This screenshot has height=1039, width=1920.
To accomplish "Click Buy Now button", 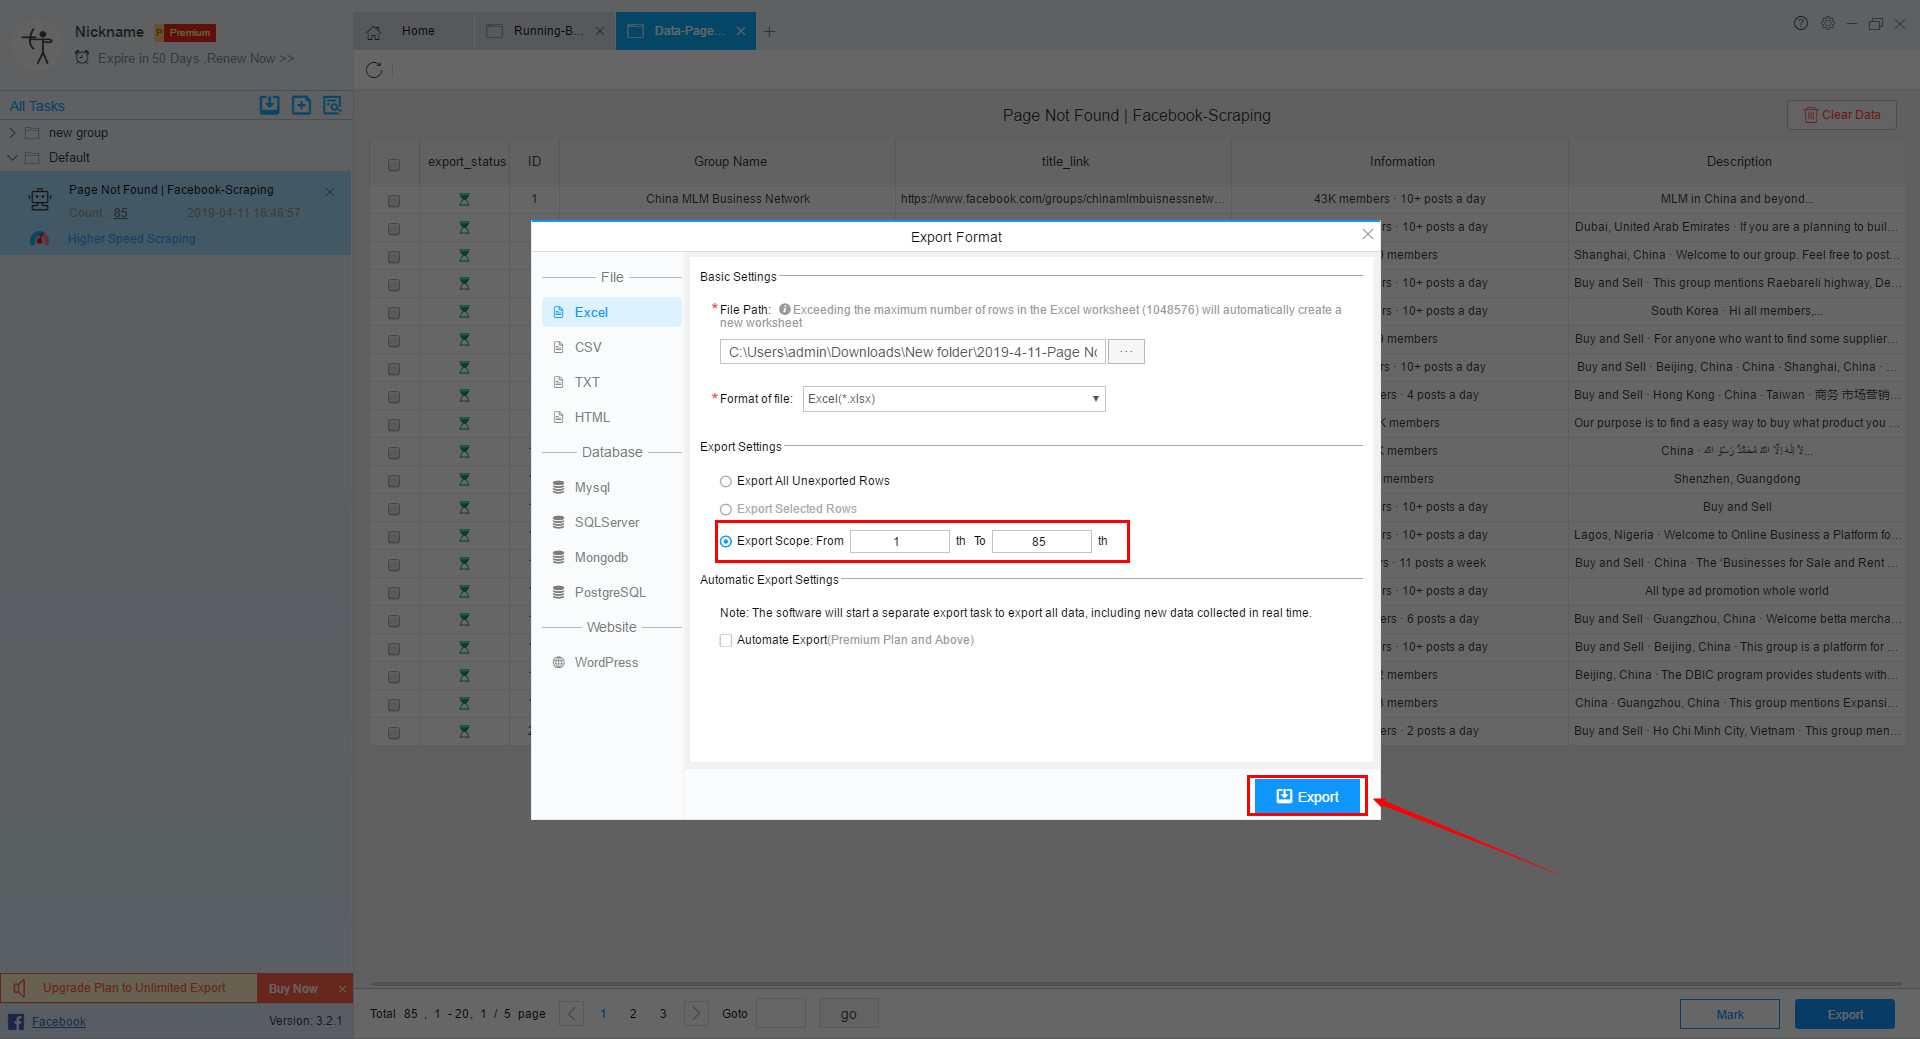I will 293,988.
